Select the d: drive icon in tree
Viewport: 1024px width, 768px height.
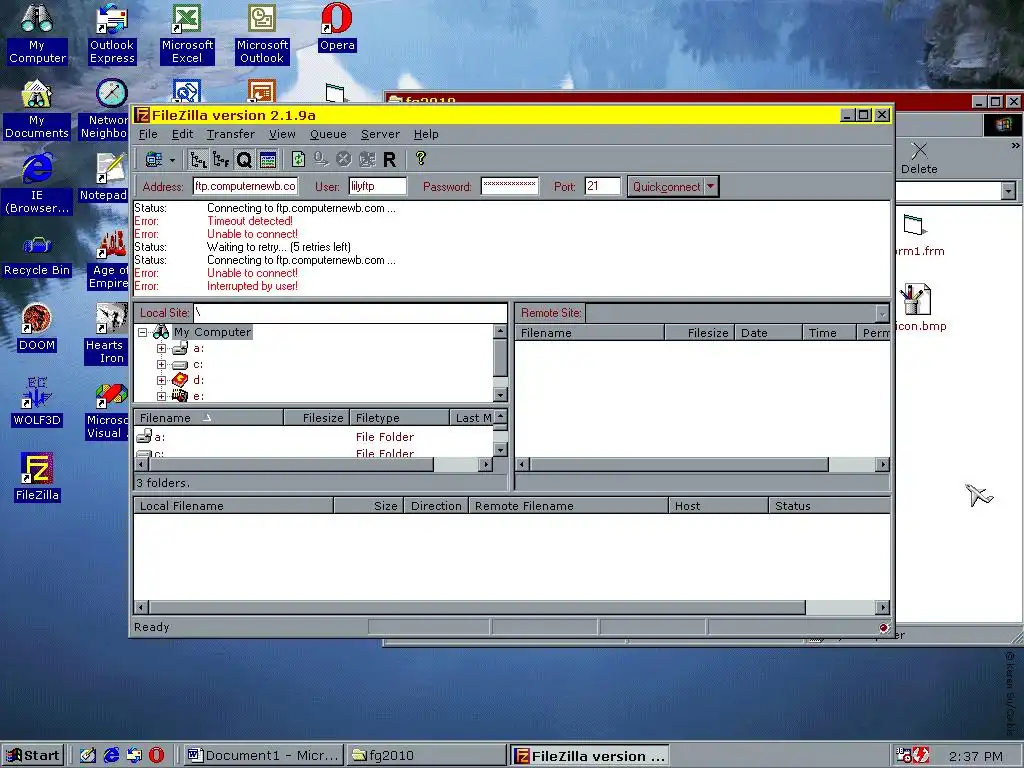coord(180,379)
